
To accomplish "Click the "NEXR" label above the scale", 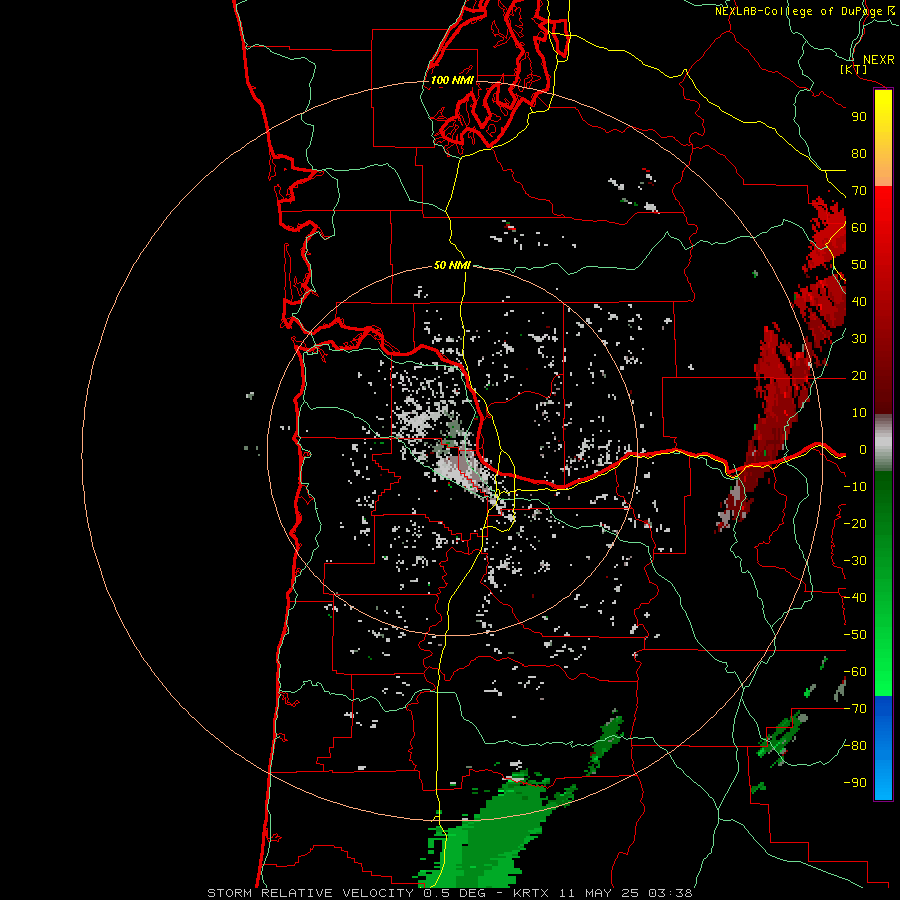I will pyautogui.click(x=879, y=60).
